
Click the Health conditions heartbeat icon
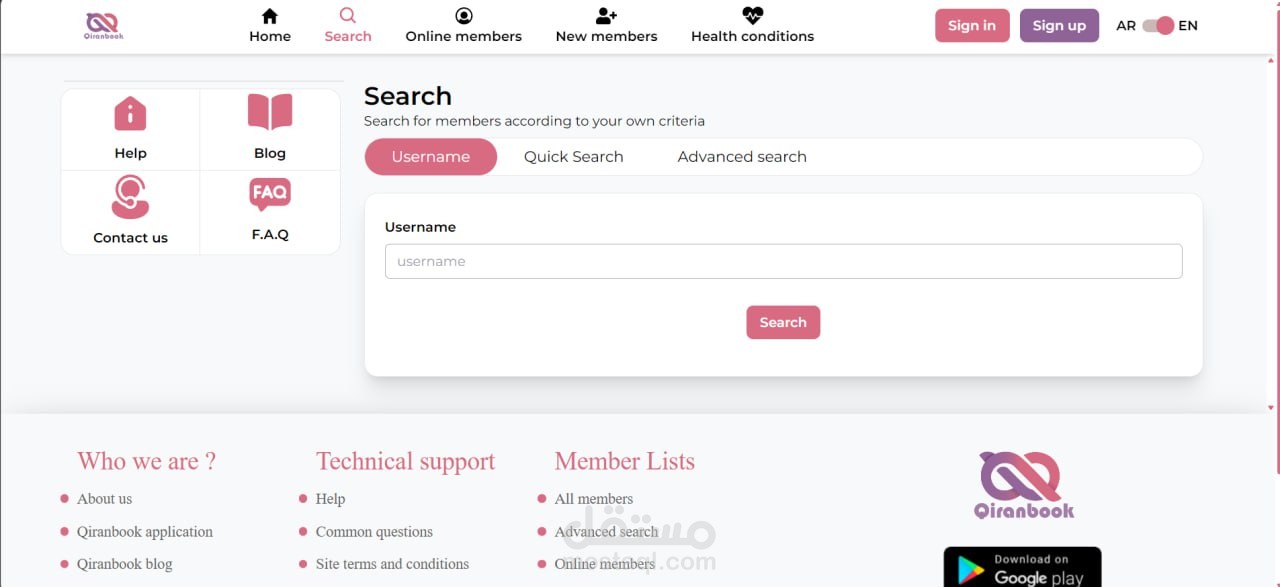click(752, 16)
